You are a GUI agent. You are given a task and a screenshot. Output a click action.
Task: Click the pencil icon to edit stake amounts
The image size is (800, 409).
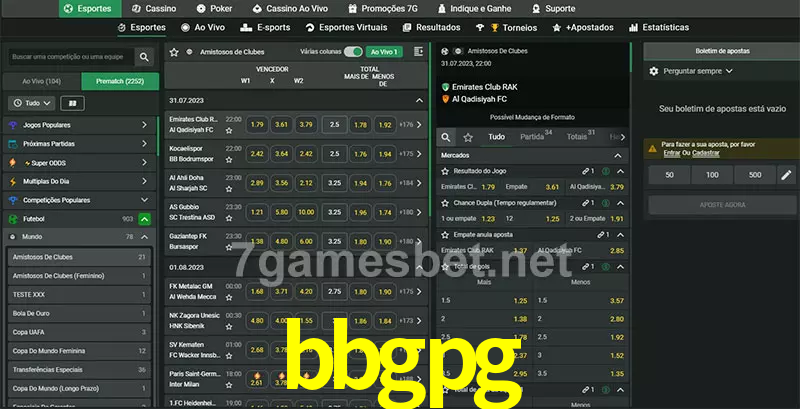coord(785,175)
